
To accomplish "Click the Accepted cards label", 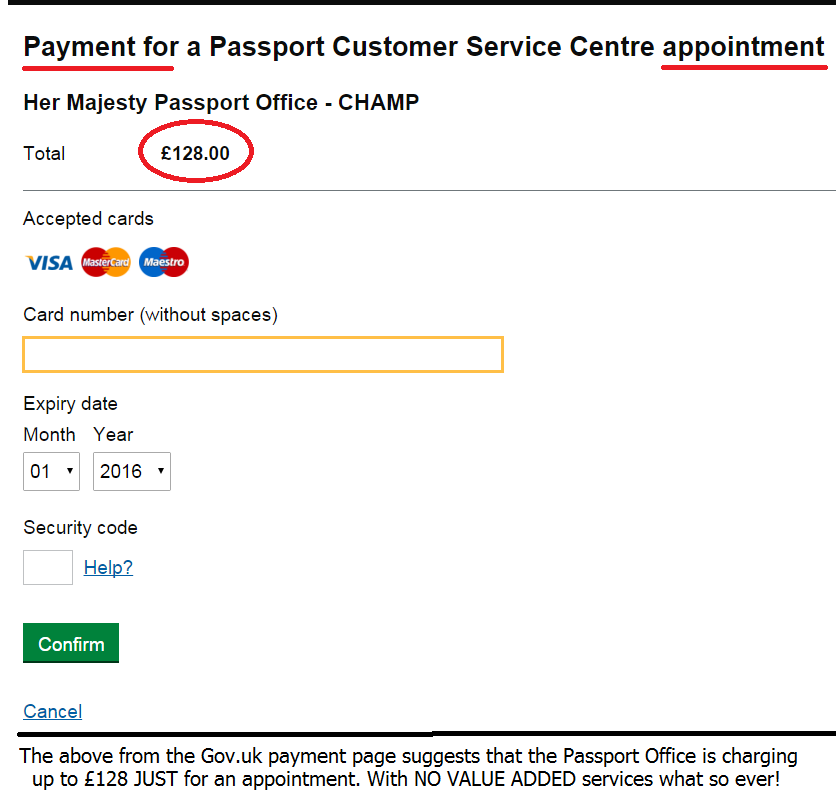I will point(88,219).
